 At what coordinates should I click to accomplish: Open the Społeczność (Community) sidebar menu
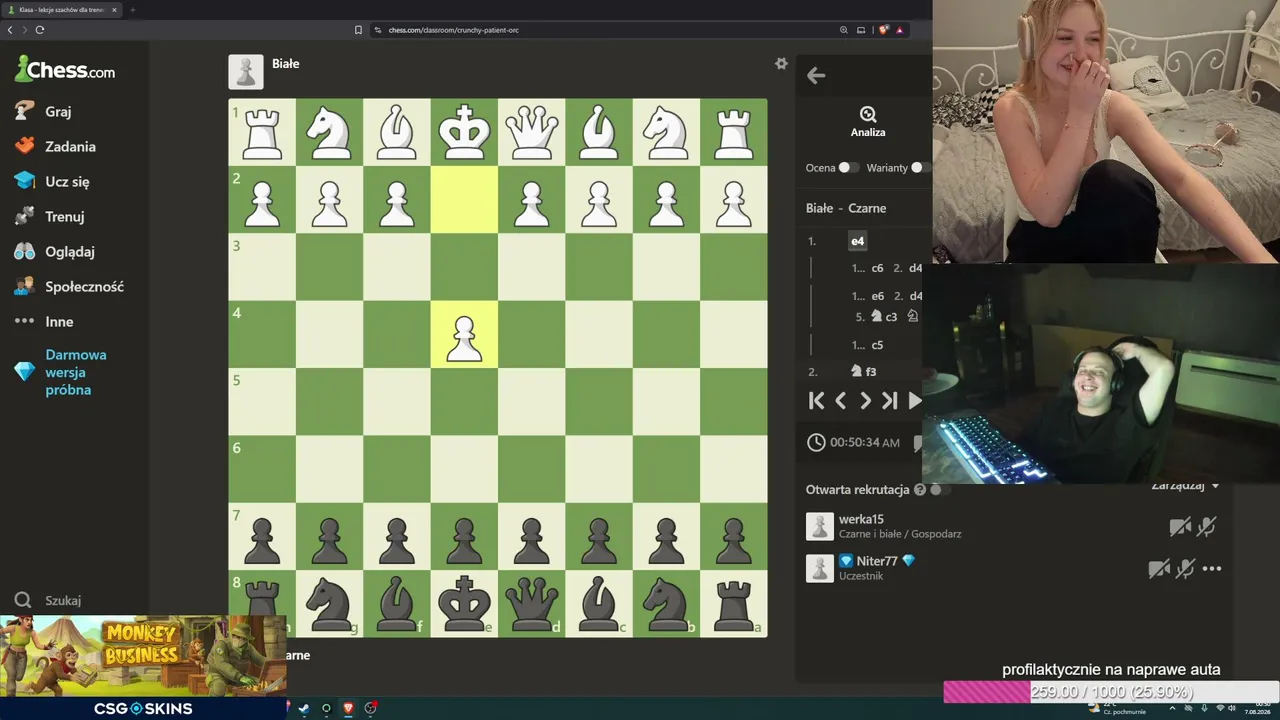[x=69, y=286]
